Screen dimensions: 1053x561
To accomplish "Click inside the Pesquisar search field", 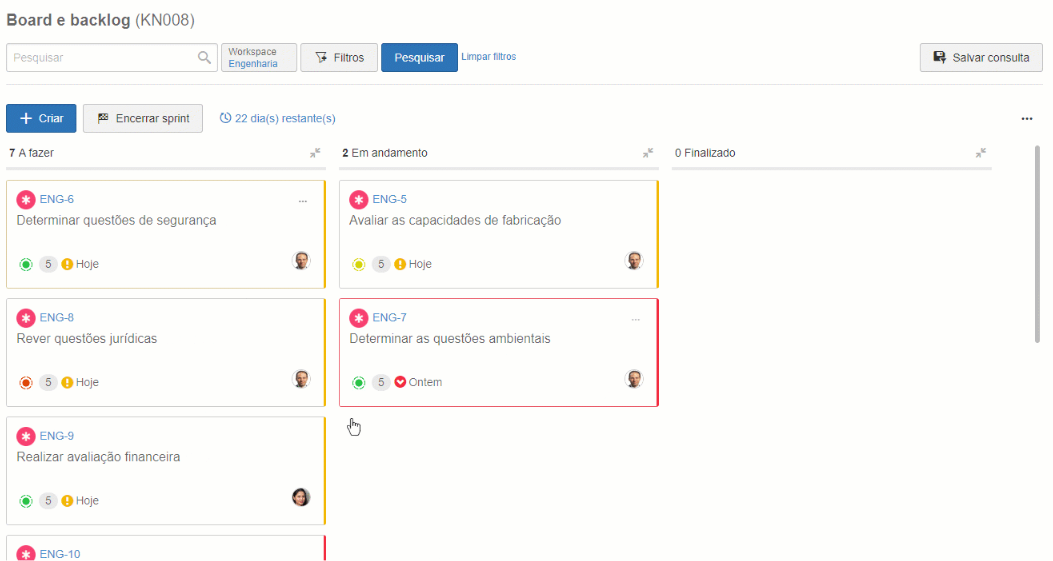I will pos(100,58).
